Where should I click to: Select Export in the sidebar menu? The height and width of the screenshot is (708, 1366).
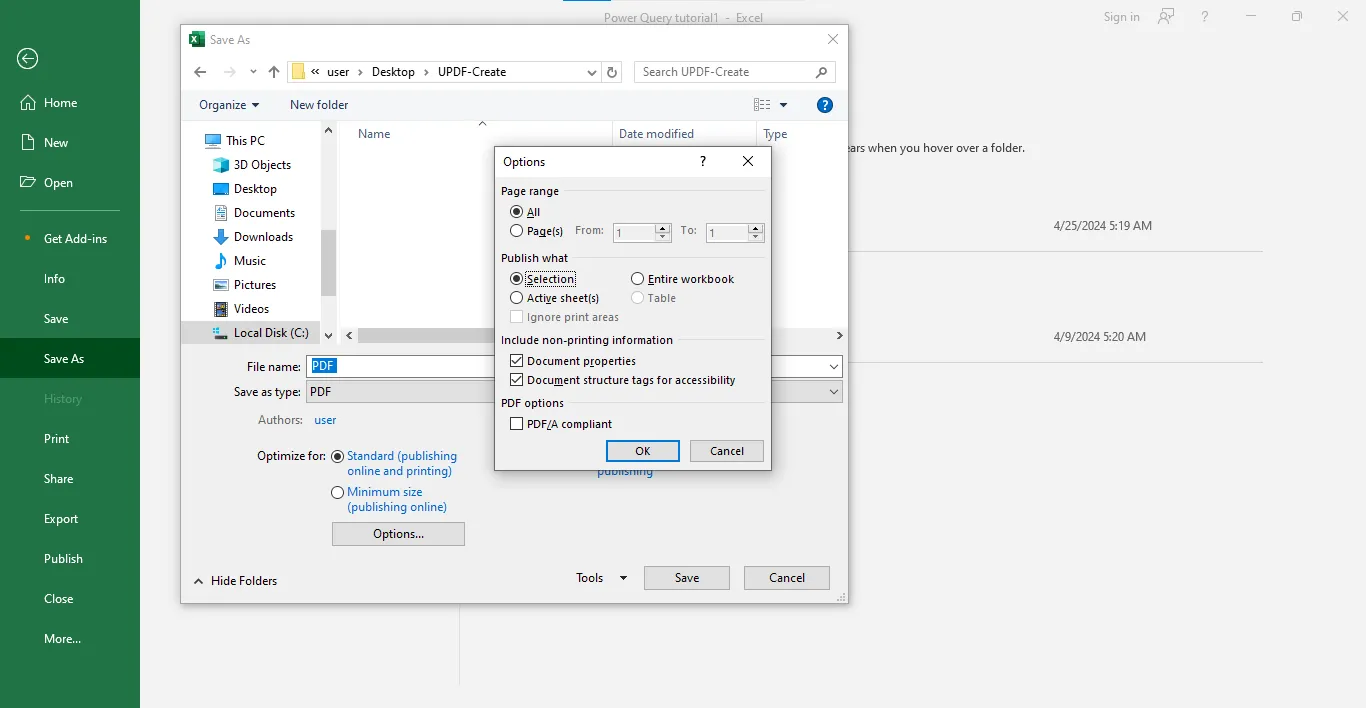[x=60, y=518]
